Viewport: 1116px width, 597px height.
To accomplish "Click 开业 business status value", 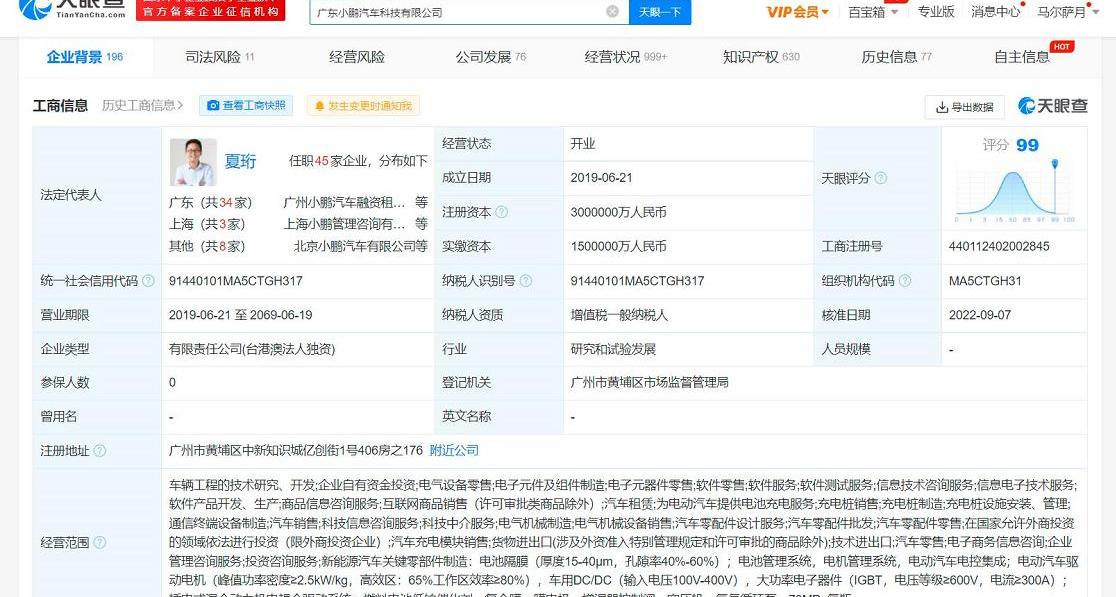I will tap(582, 144).
